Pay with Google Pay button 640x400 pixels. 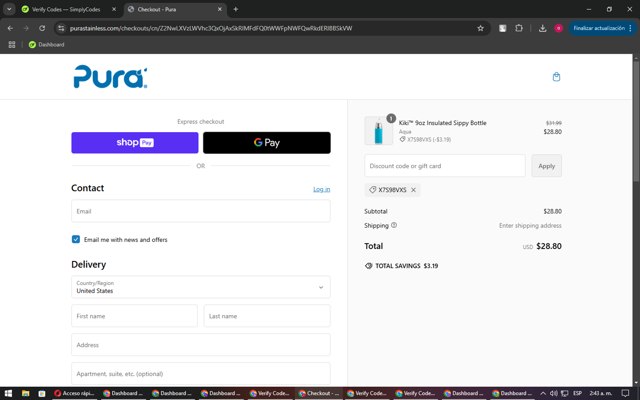267,142
